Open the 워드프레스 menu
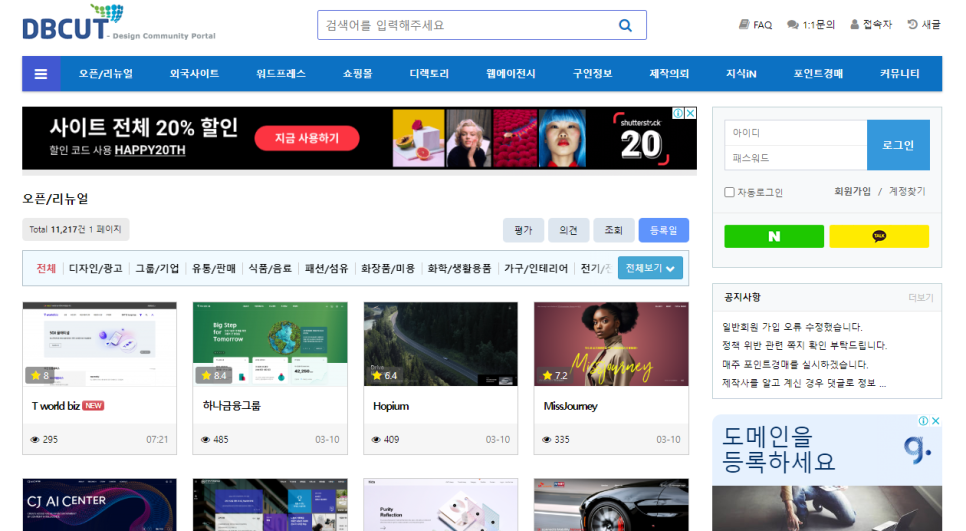This screenshot has width=966, height=531. [281, 74]
